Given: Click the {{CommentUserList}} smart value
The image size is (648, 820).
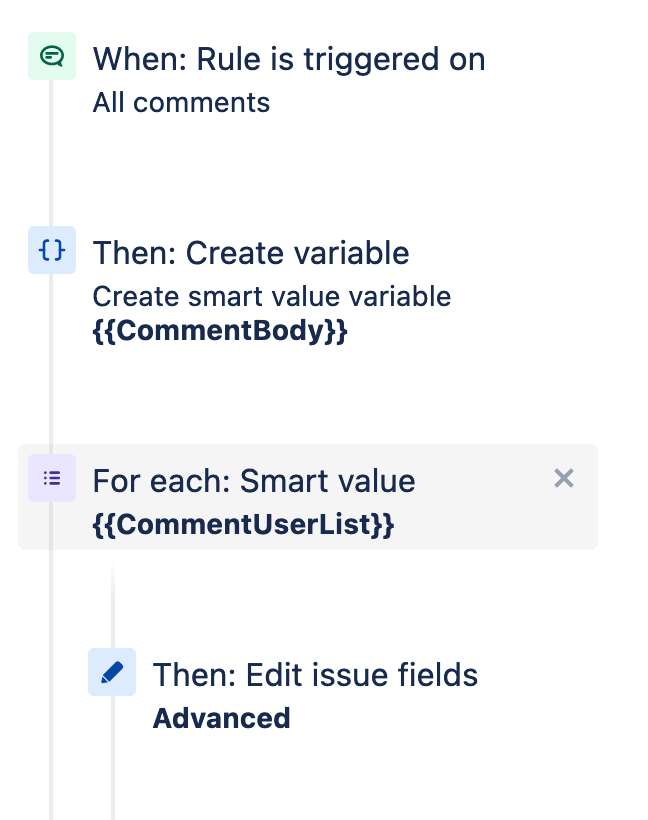Looking at the screenshot, I should (x=243, y=524).
